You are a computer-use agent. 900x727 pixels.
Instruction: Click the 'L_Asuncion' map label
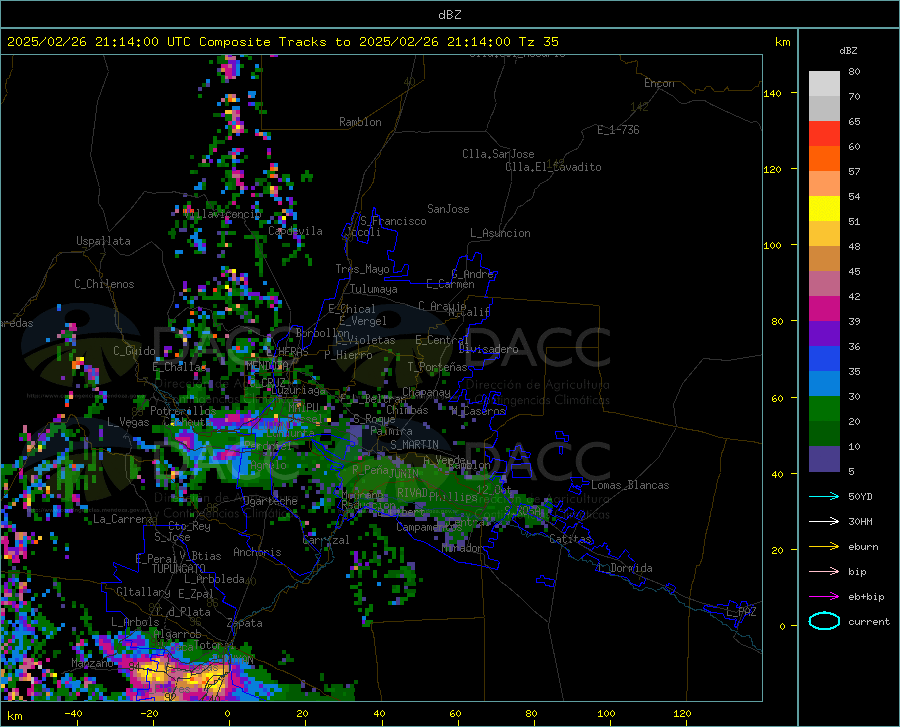[x=500, y=233]
